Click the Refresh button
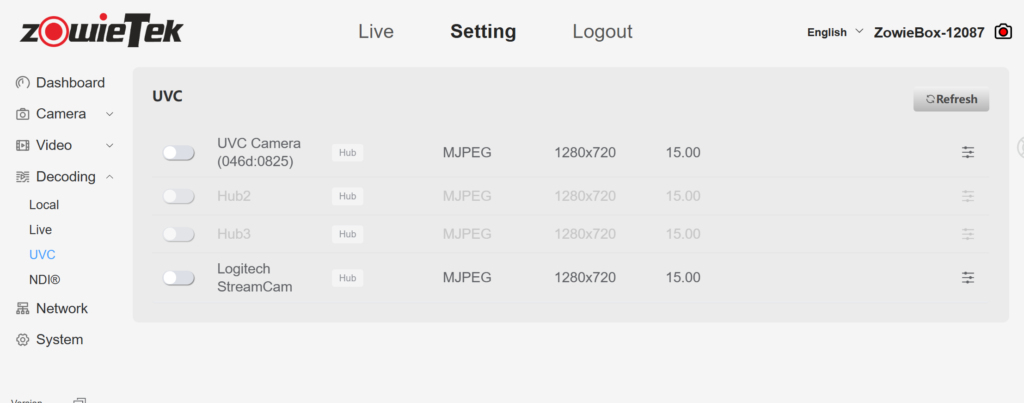This screenshot has height=403, width=1024. [951, 99]
